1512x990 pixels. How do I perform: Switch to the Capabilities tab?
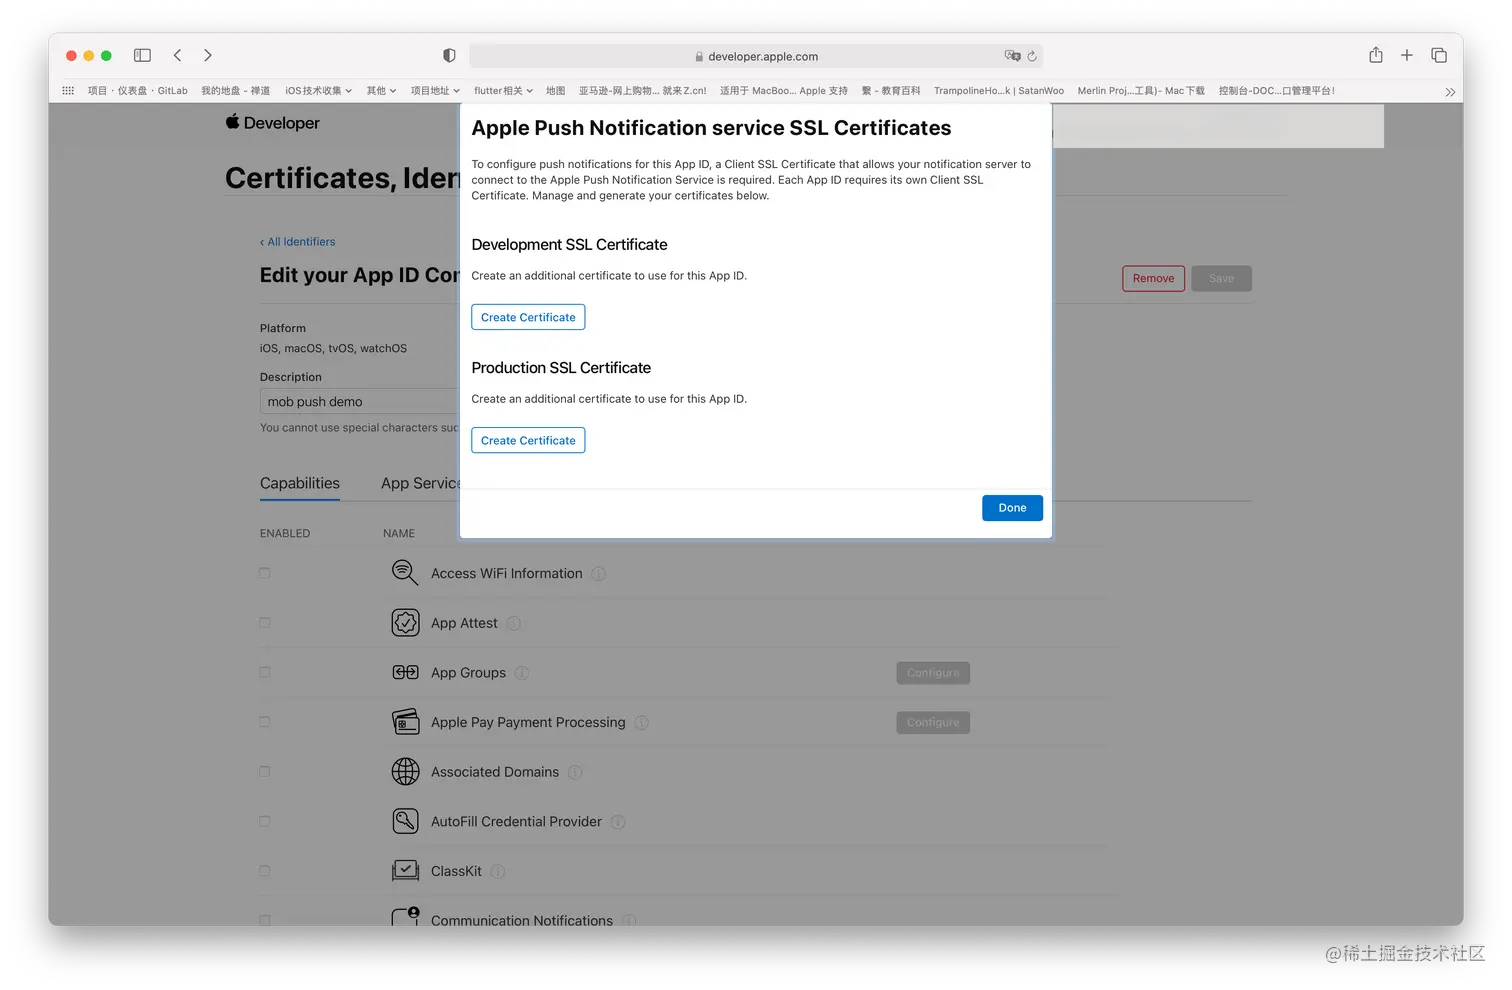[x=300, y=483]
